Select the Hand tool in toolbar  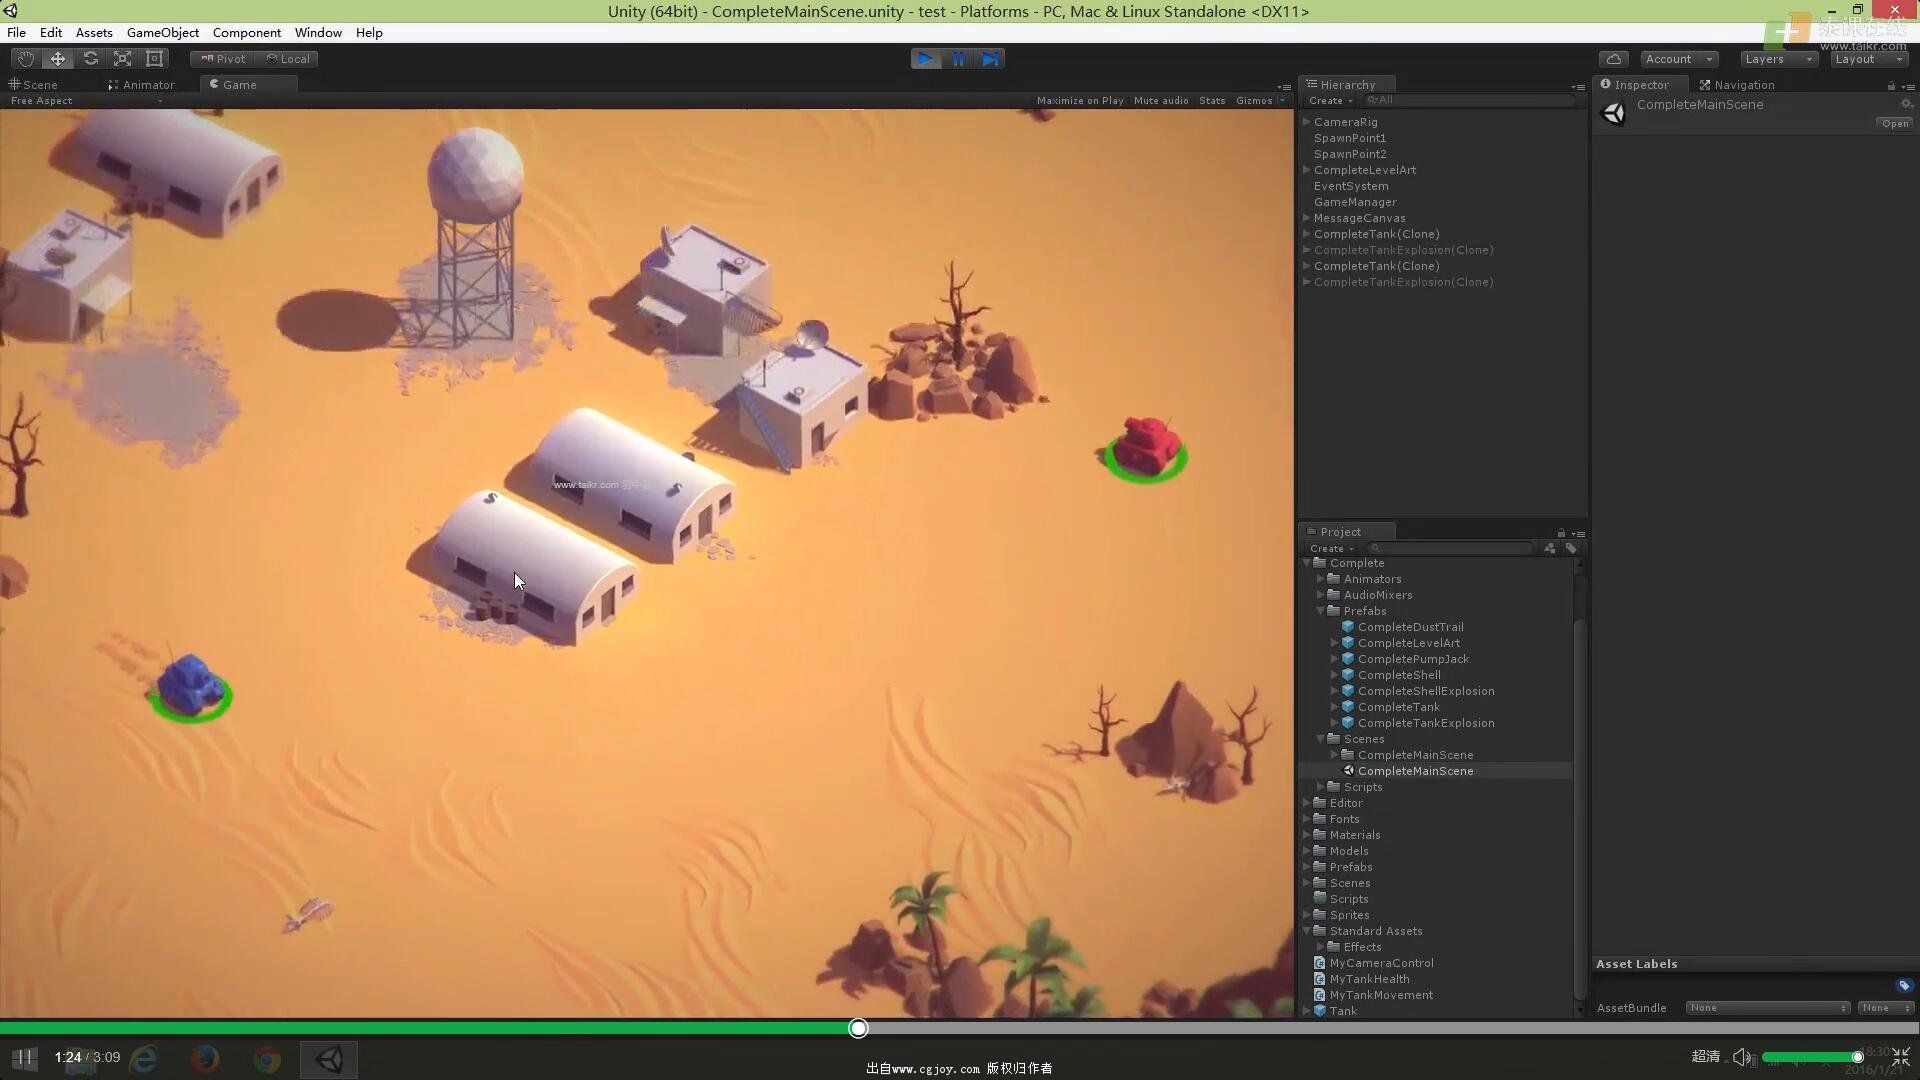pyautogui.click(x=25, y=59)
